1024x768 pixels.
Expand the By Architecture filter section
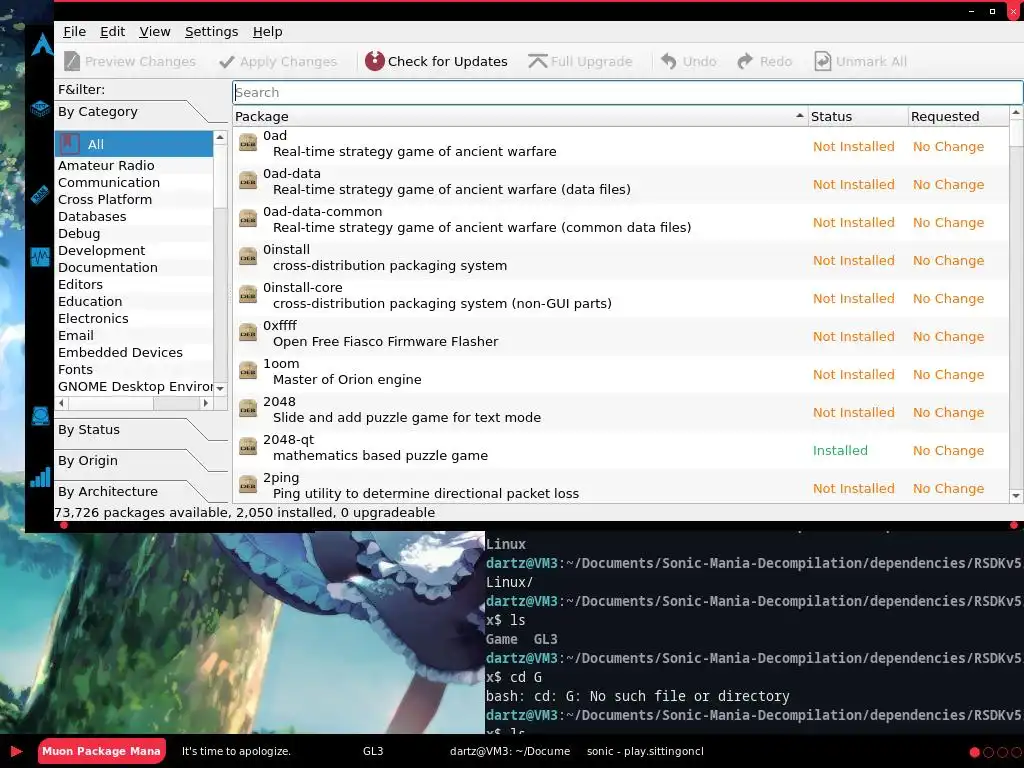(140, 491)
